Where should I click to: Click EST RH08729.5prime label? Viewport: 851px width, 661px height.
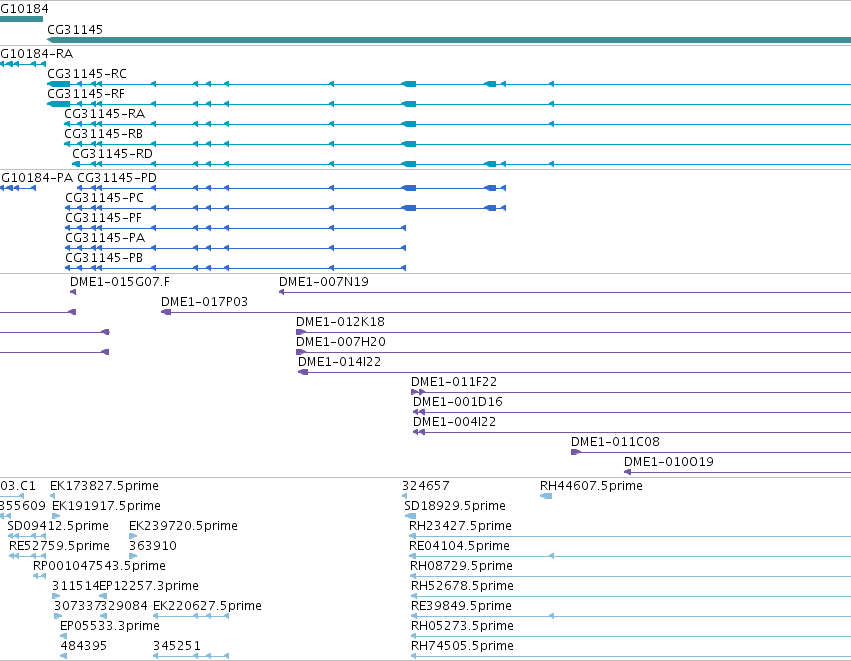tap(461, 567)
